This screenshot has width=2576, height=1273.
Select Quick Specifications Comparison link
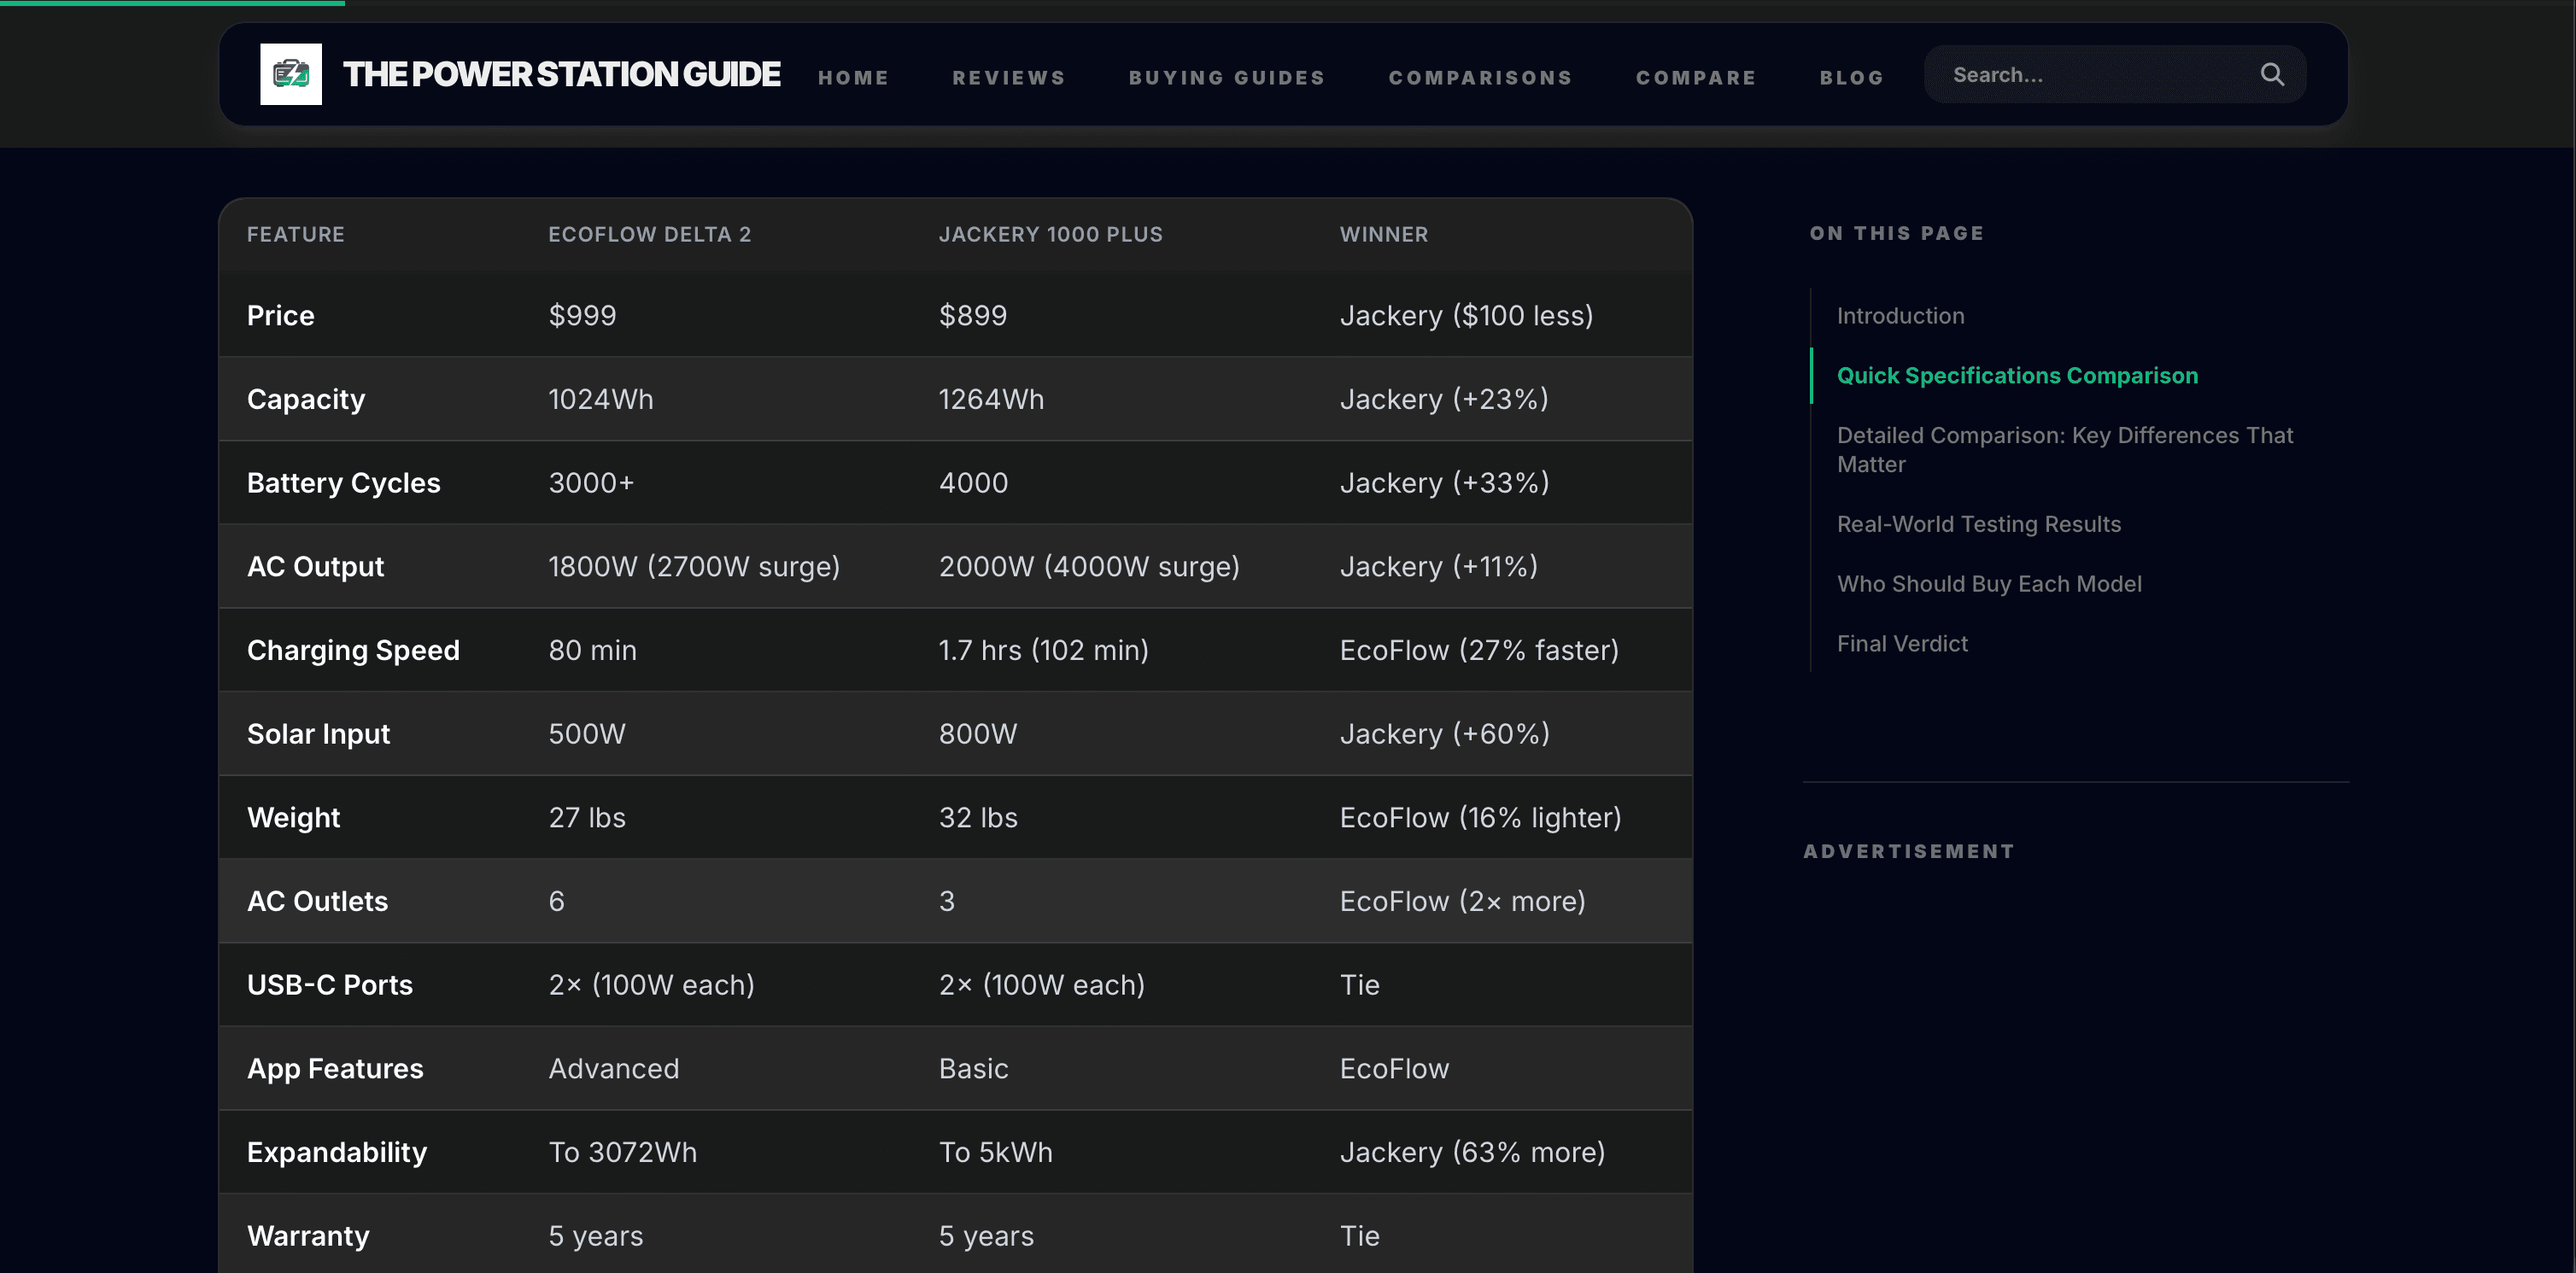pos(2017,375)
